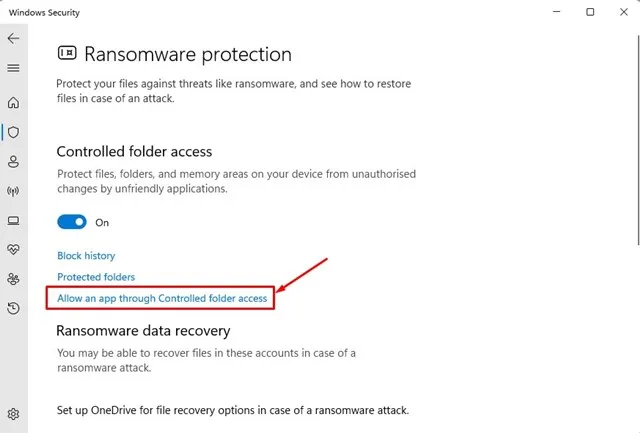Maximize the Windows Security window
The image size is (640, 433).
[590, 12]
